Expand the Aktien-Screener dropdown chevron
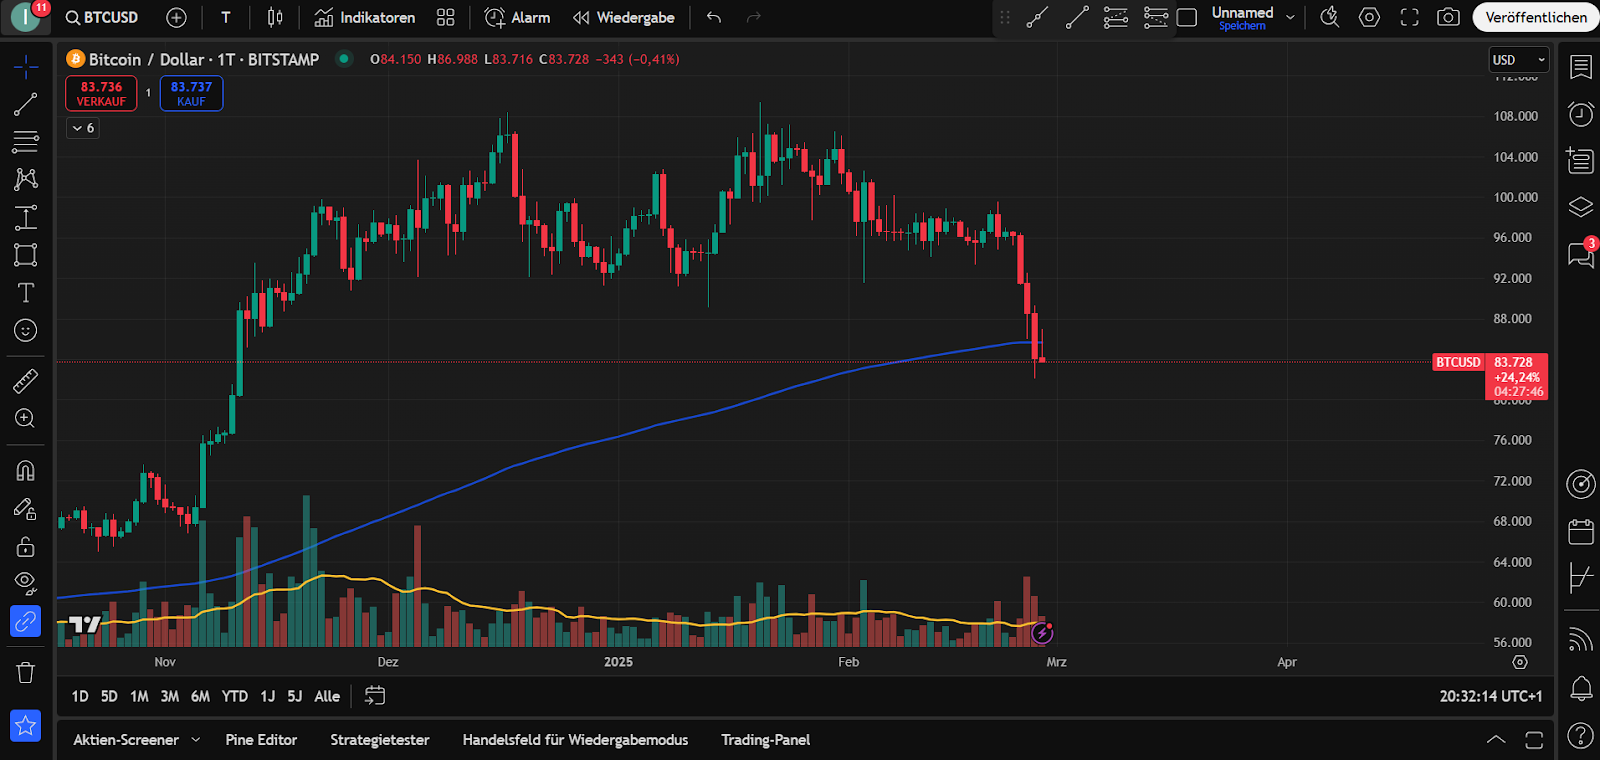1600x760 pixels. (x=195, y=740)
